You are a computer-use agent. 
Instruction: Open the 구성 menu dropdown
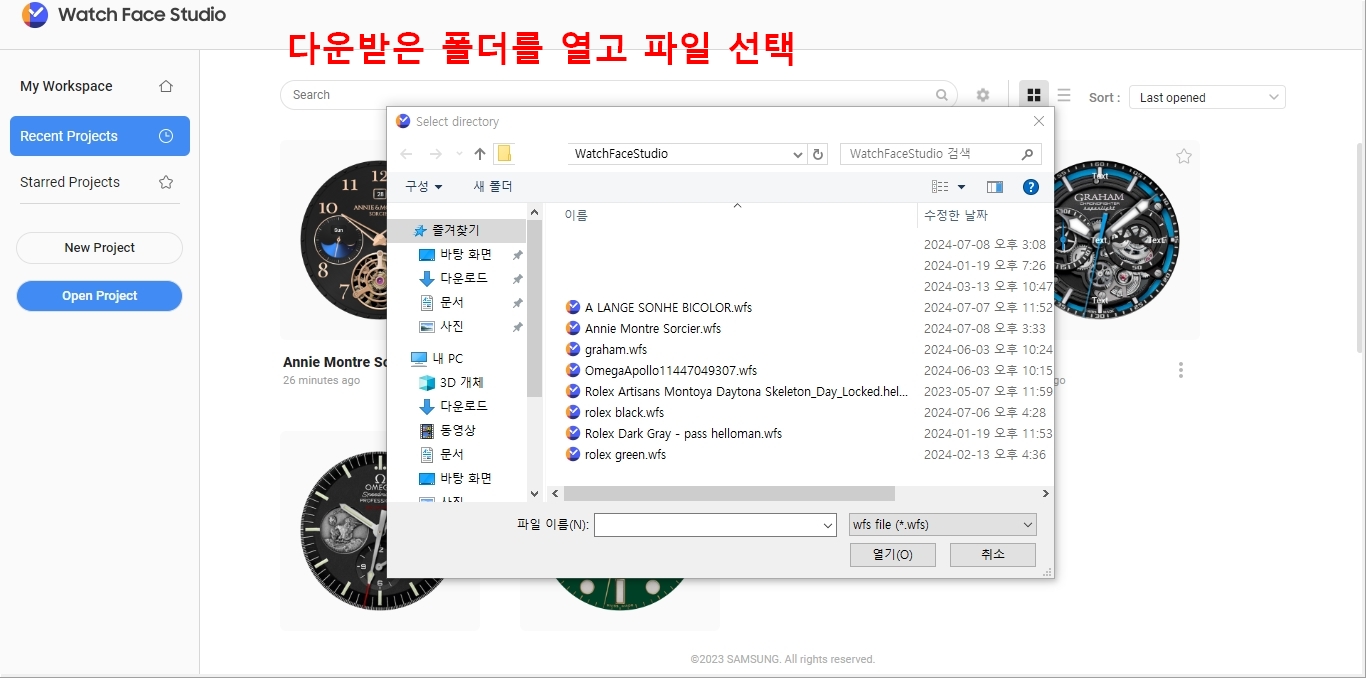424,187
